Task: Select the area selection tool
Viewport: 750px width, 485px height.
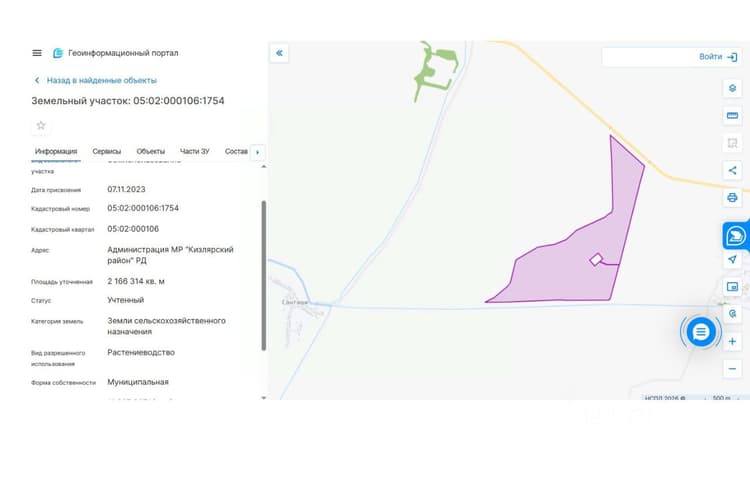Action: pyautogui.click(x=732, y=143)
